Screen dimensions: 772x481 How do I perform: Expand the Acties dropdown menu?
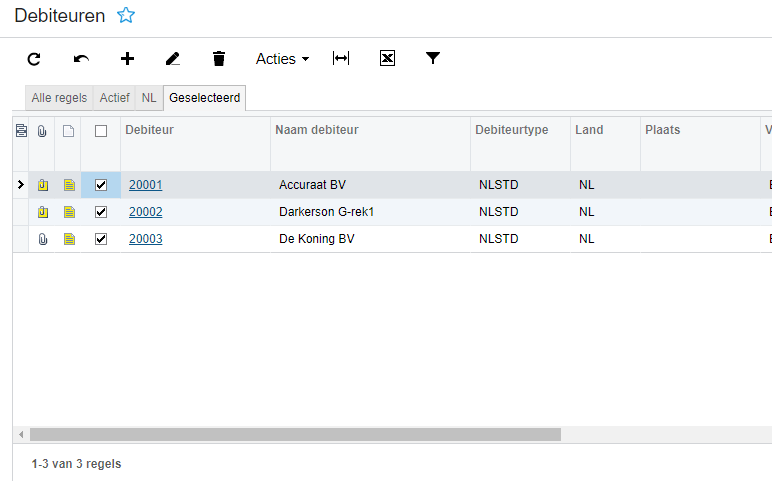[x=282, y=59]
